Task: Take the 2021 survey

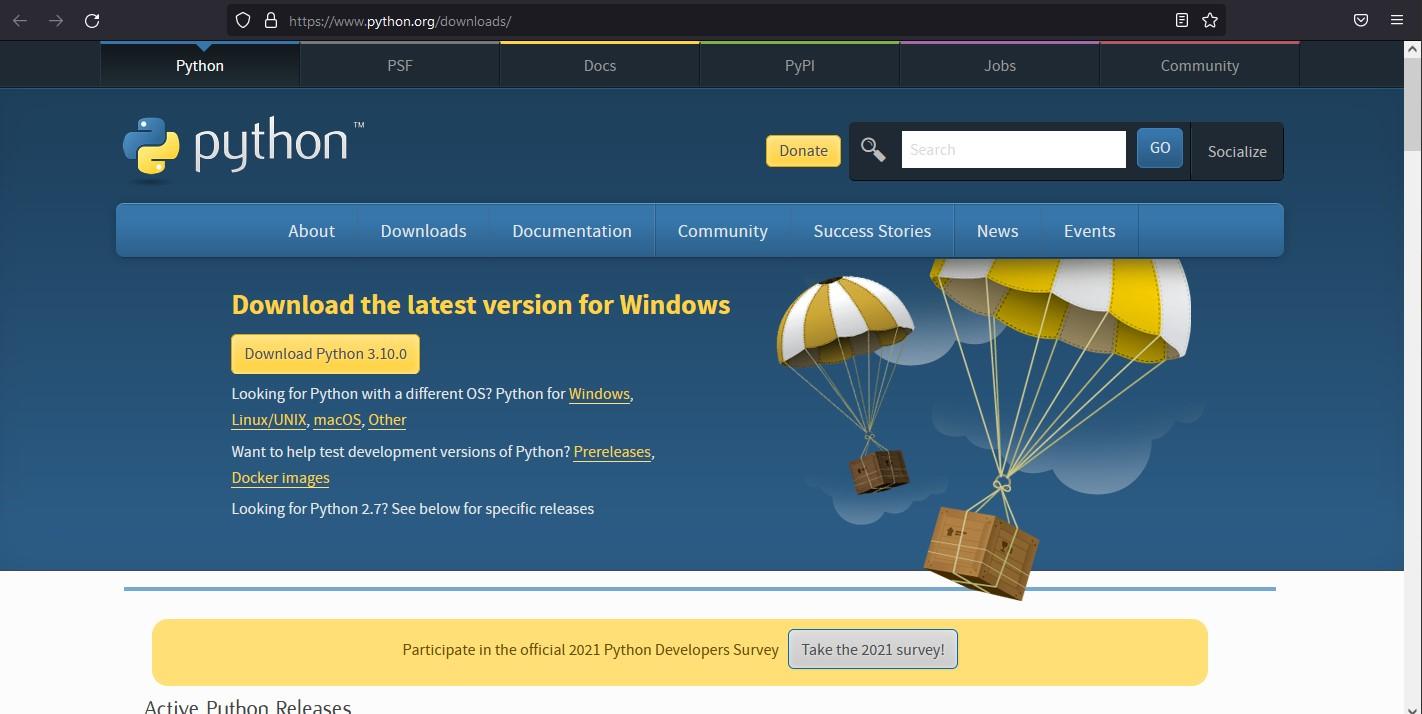Action: pyautogui.click(x=871, y=649)
